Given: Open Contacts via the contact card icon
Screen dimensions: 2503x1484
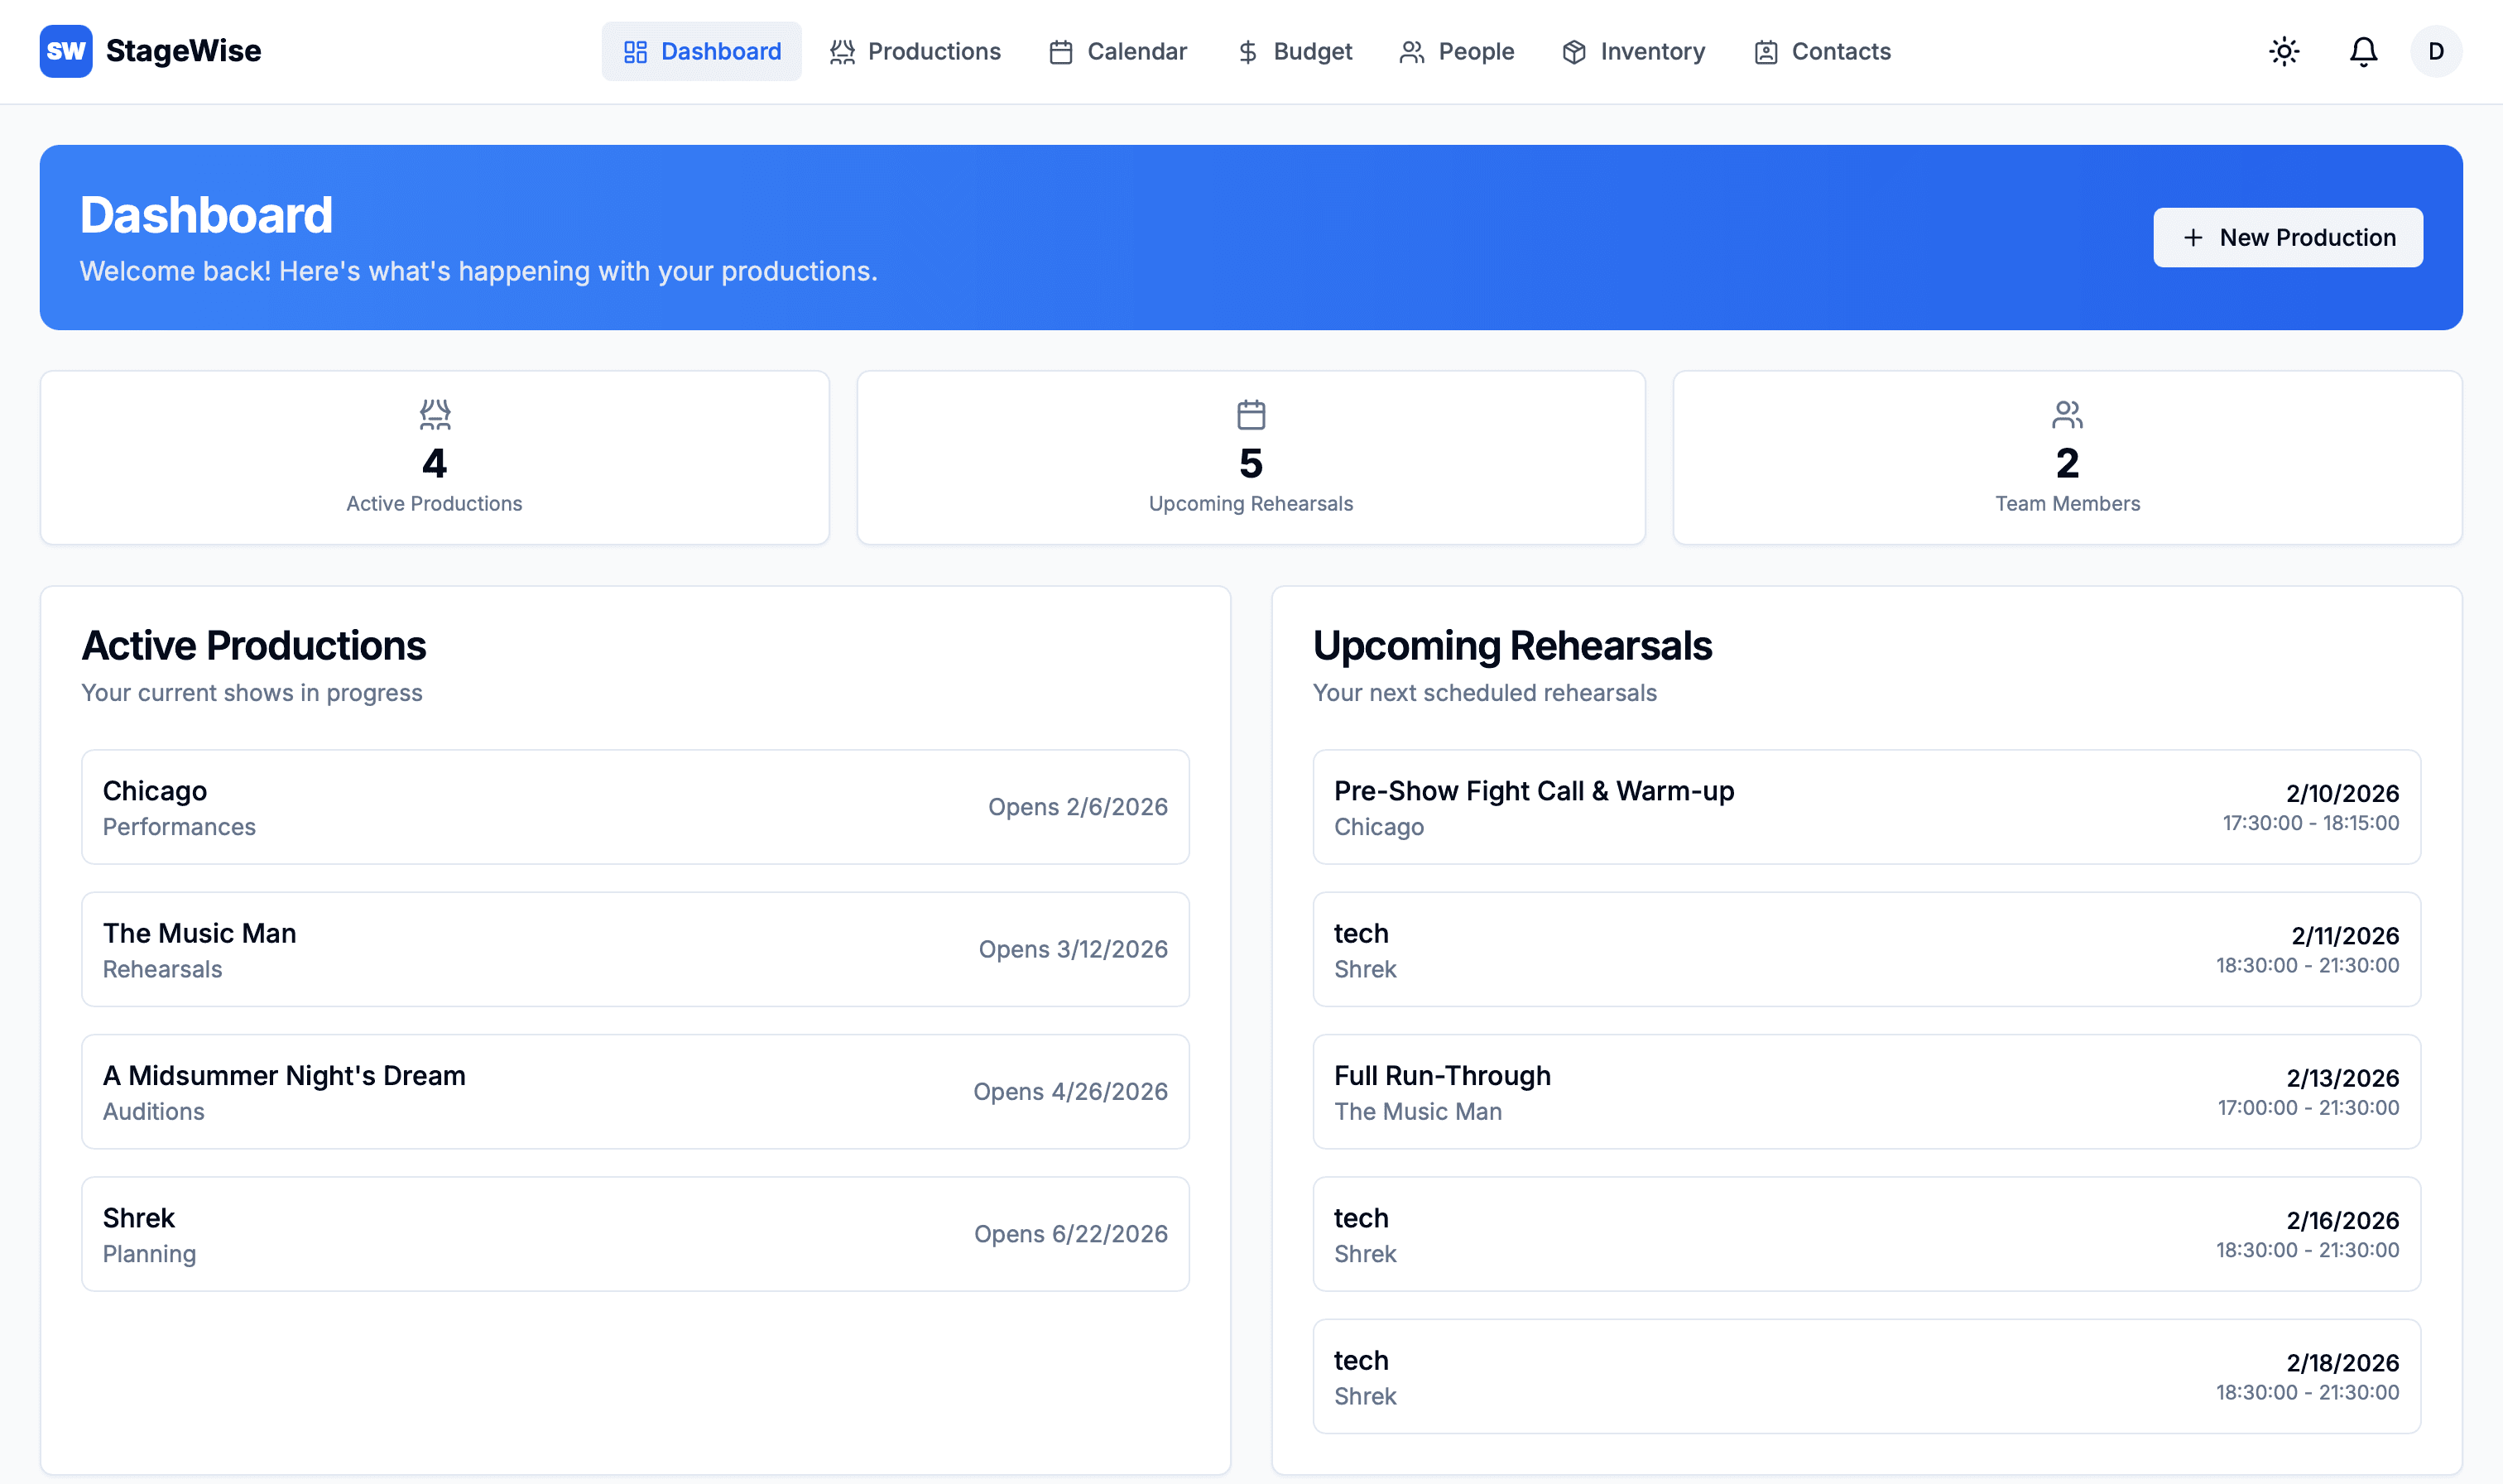Looking at the screenshot, I should click(x=1765, y=51).
